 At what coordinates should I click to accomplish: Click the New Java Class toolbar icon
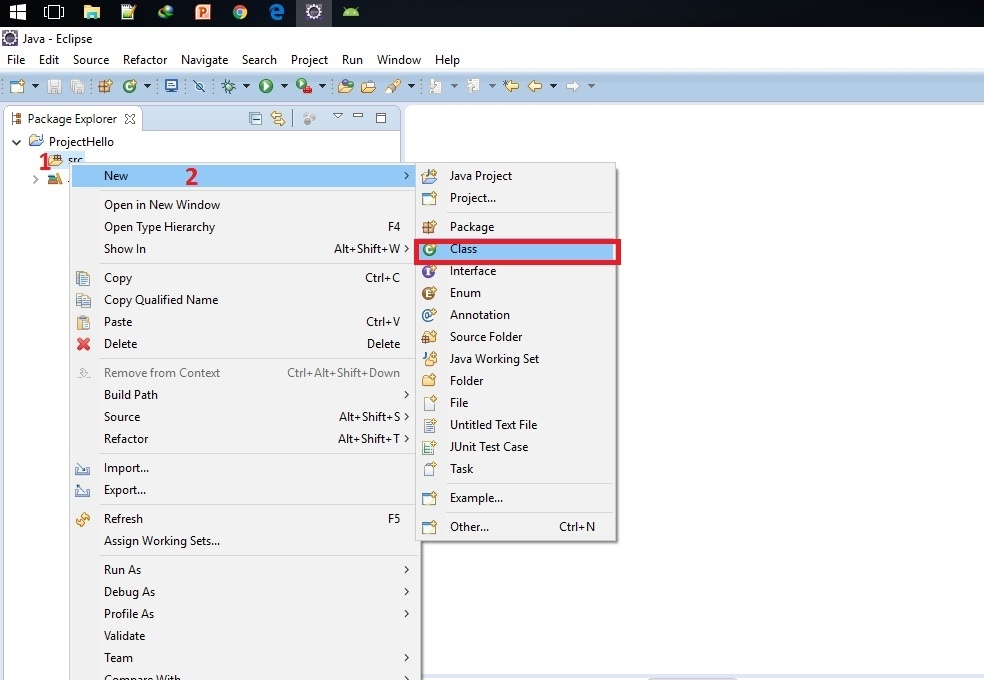point(130,87)
